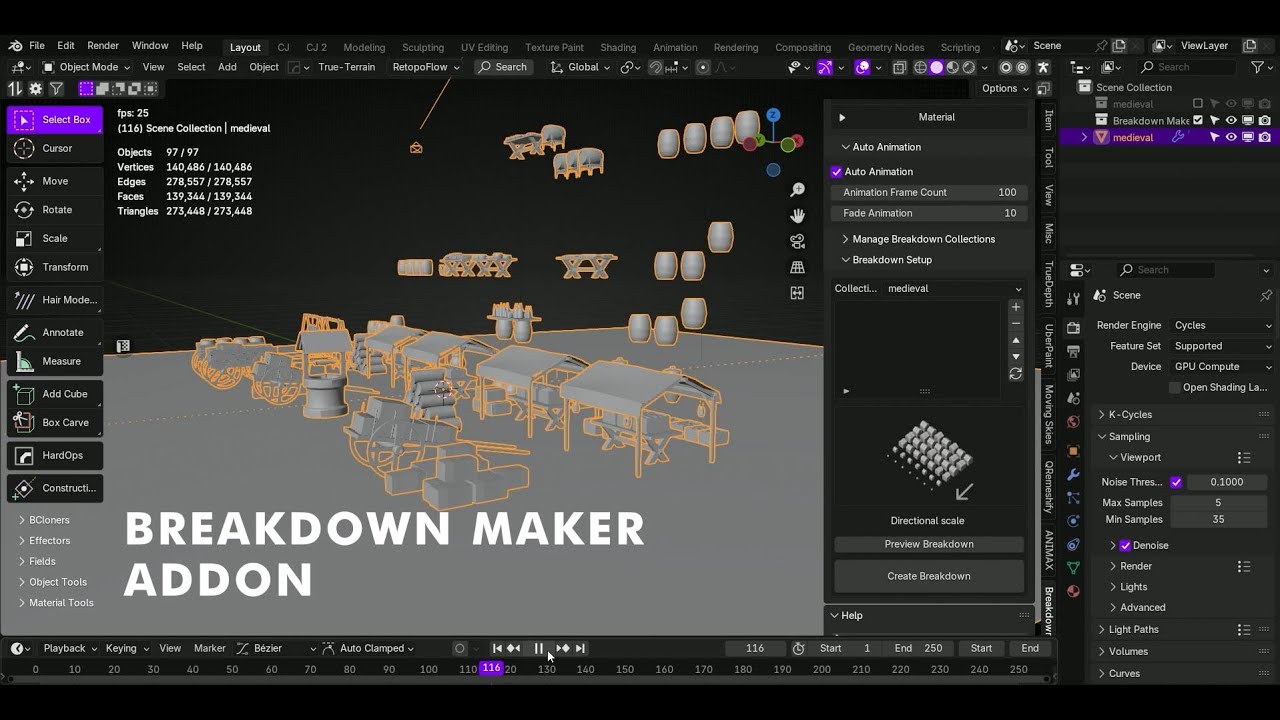Open Output properties tab icon

[x=1073, y=351]
